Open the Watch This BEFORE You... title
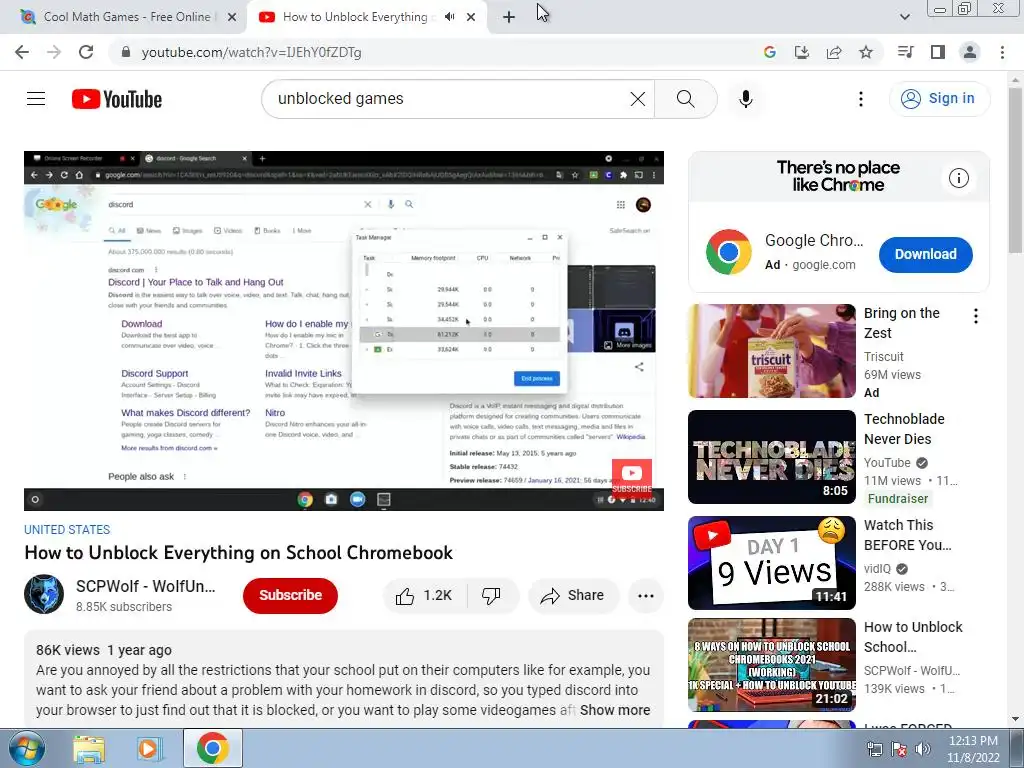Viewport: 1024px width, 768px height. click(908, 535)
